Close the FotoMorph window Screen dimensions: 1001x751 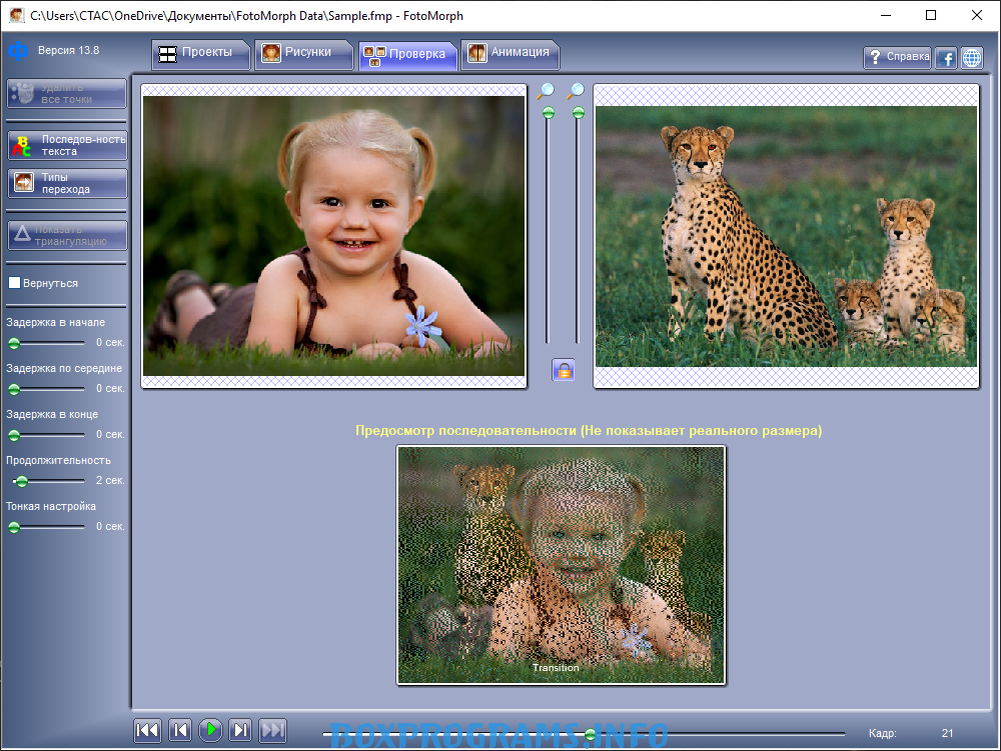(977, 15)
